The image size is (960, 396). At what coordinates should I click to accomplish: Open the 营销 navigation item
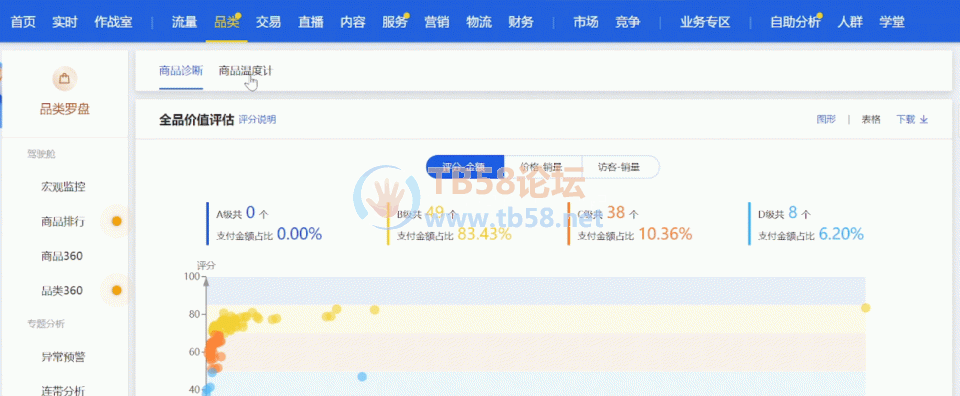click(x=437, y=23)
